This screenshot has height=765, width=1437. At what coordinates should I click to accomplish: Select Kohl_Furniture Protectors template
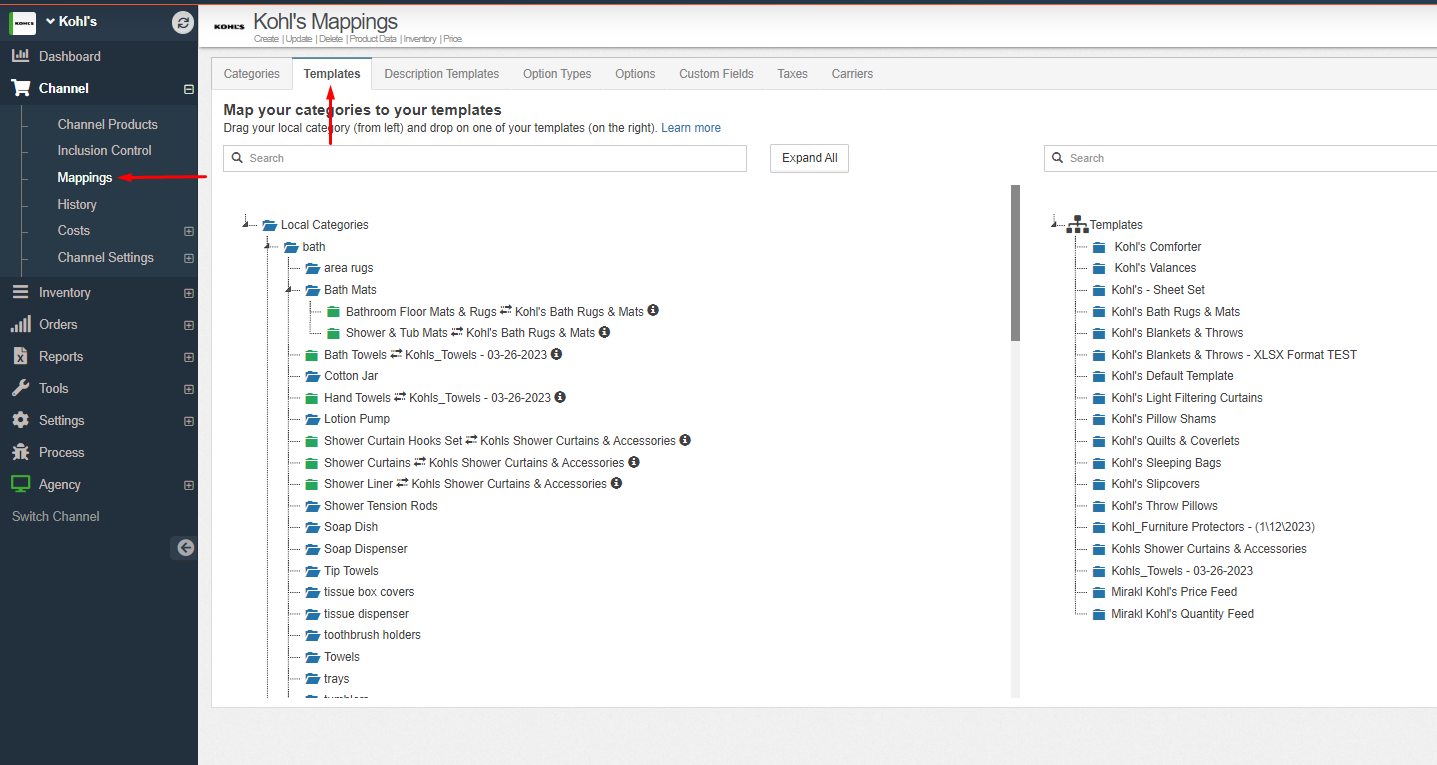tap(1213, 527)
